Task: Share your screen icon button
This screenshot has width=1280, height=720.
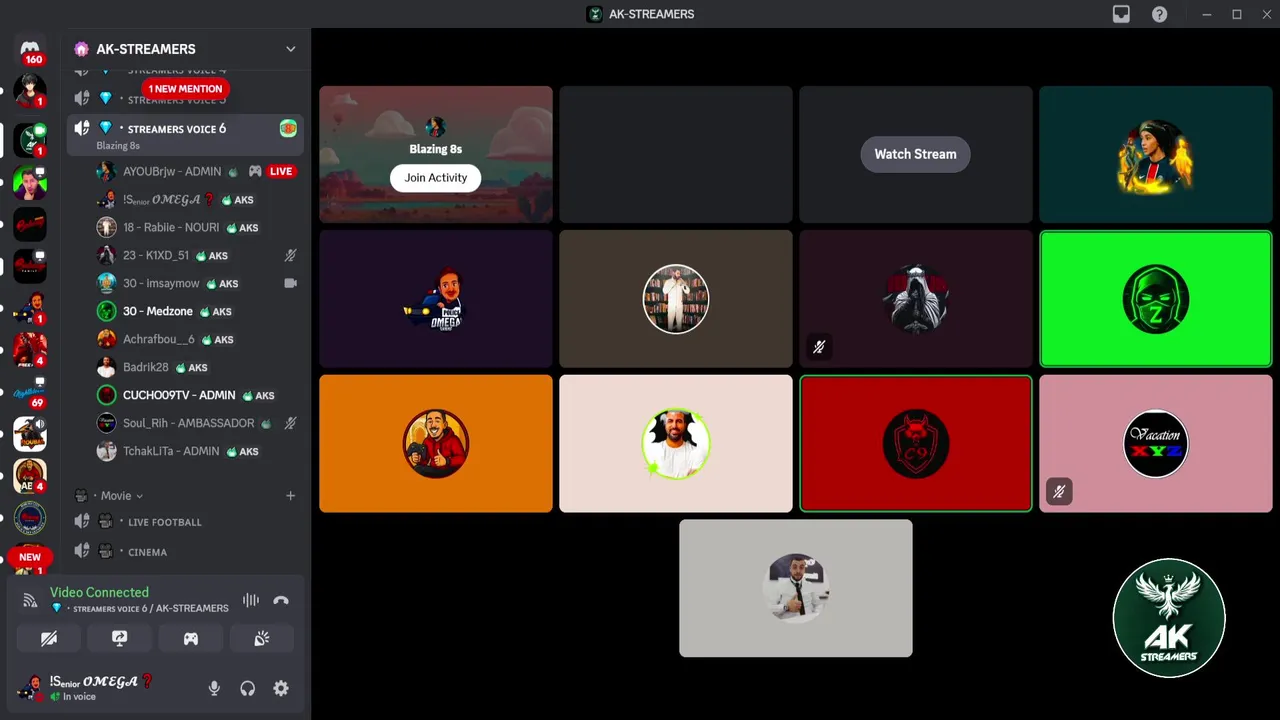Action: [119, 638]
